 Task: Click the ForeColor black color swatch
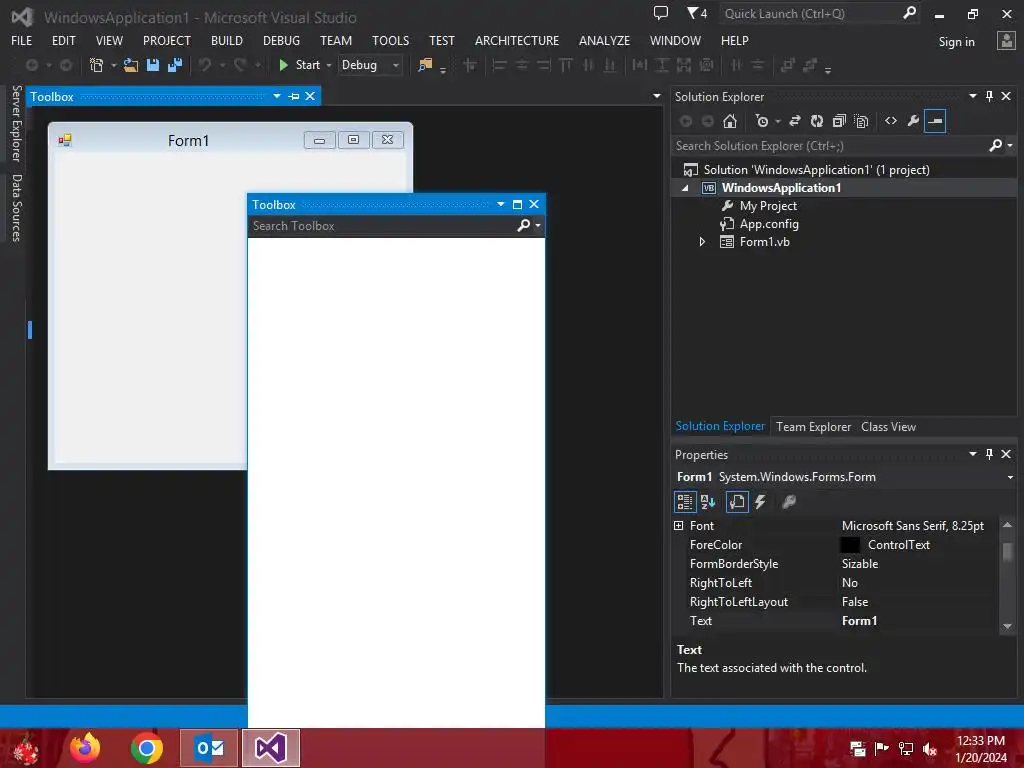pos(850,545)
